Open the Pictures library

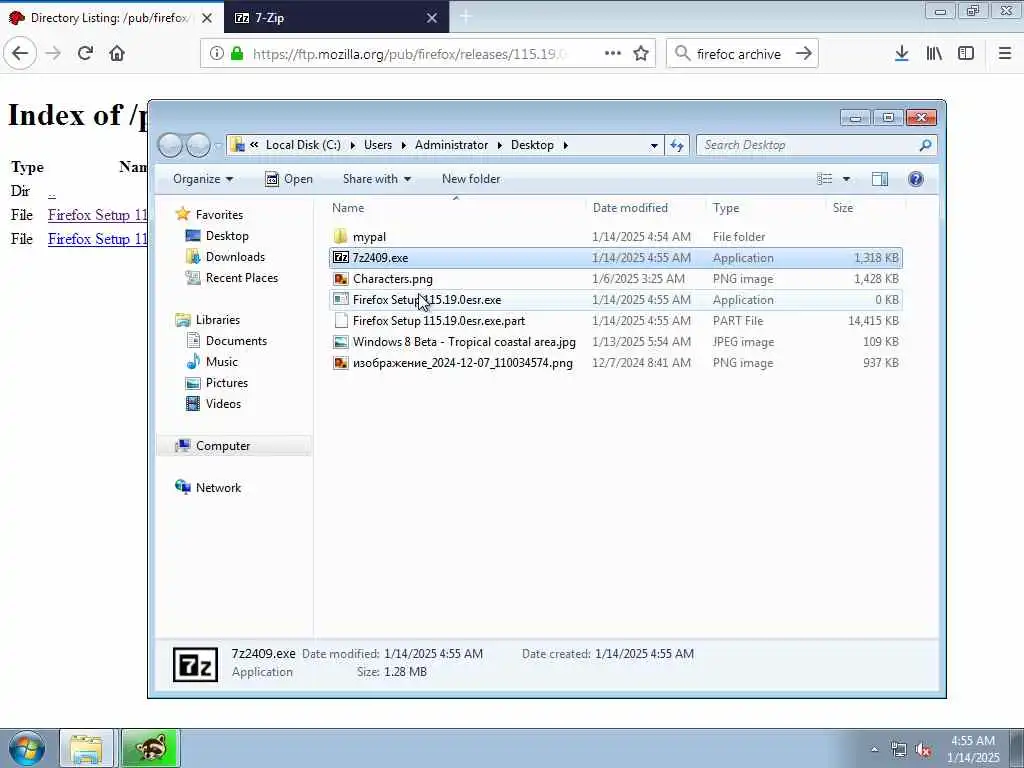pos(217,383)
